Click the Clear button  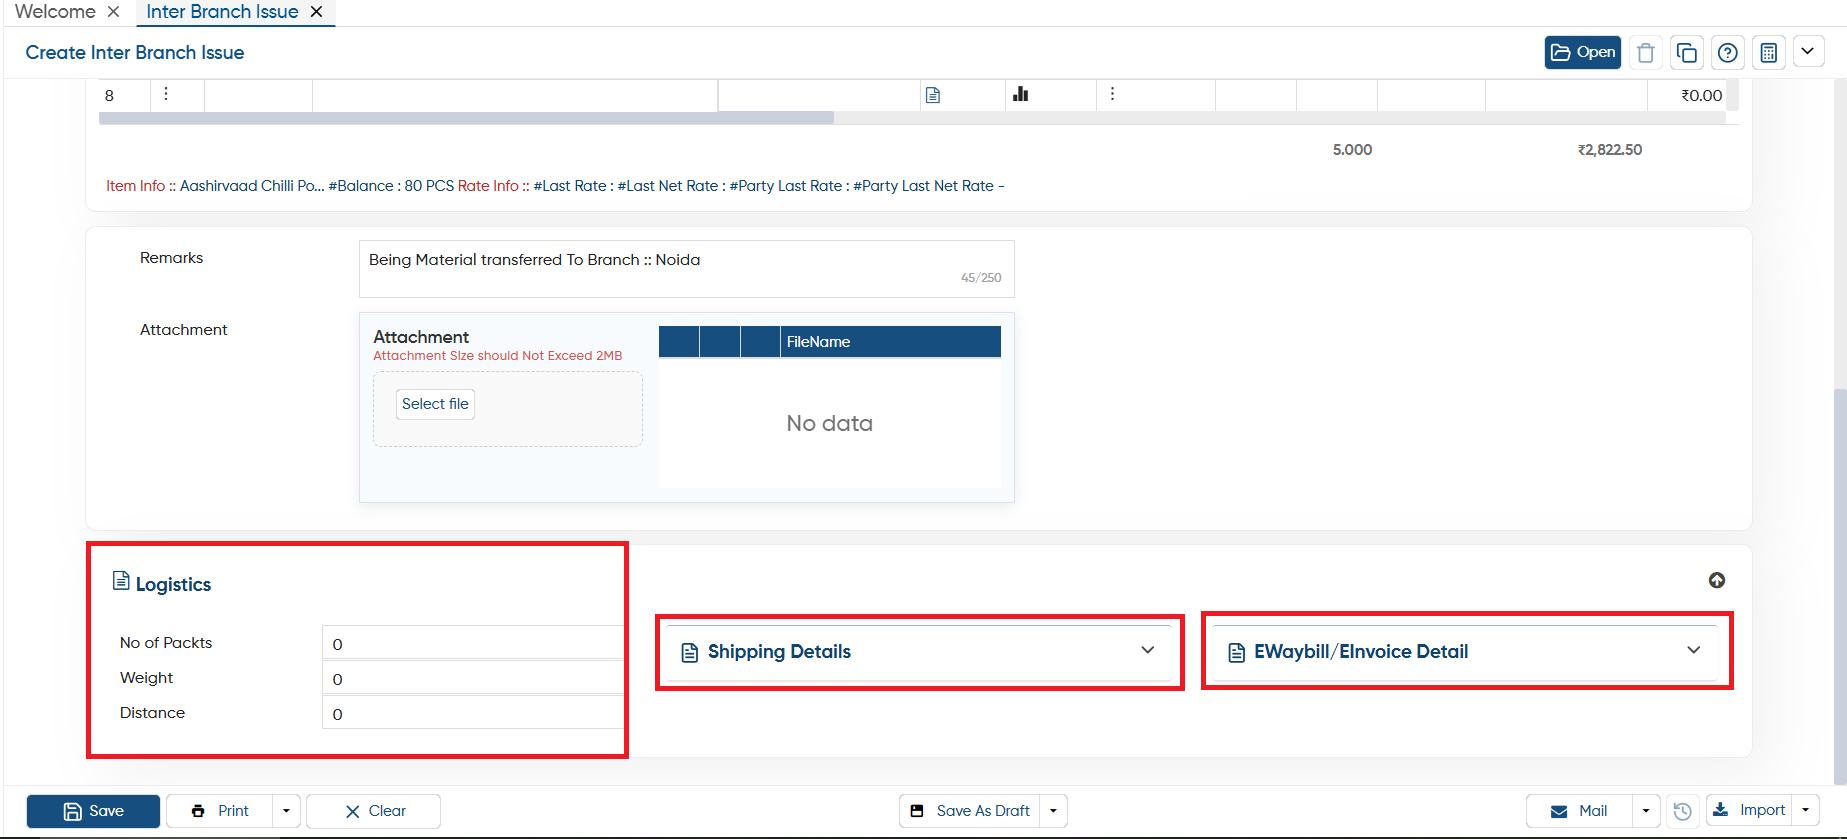click(373, 811)
